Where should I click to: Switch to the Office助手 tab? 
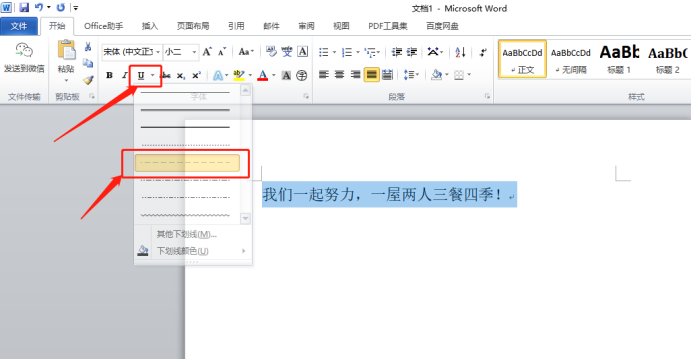104,26
